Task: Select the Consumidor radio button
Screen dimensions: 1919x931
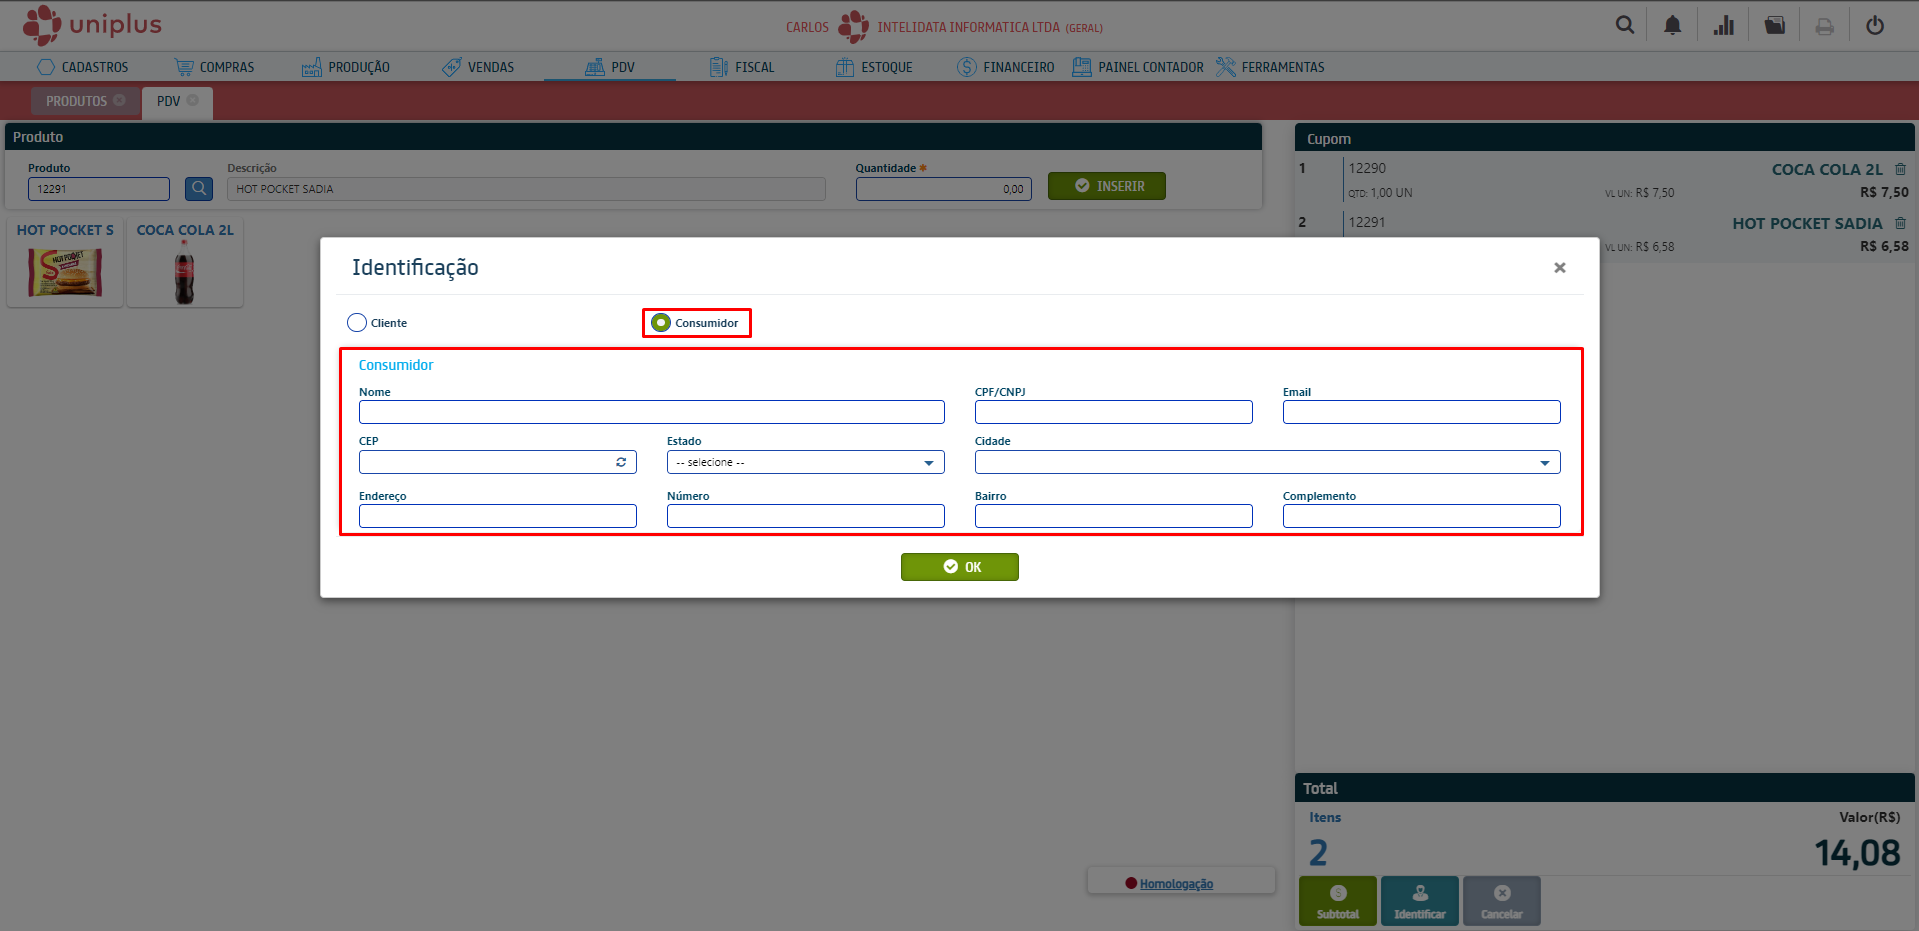Action: (661, 323)
